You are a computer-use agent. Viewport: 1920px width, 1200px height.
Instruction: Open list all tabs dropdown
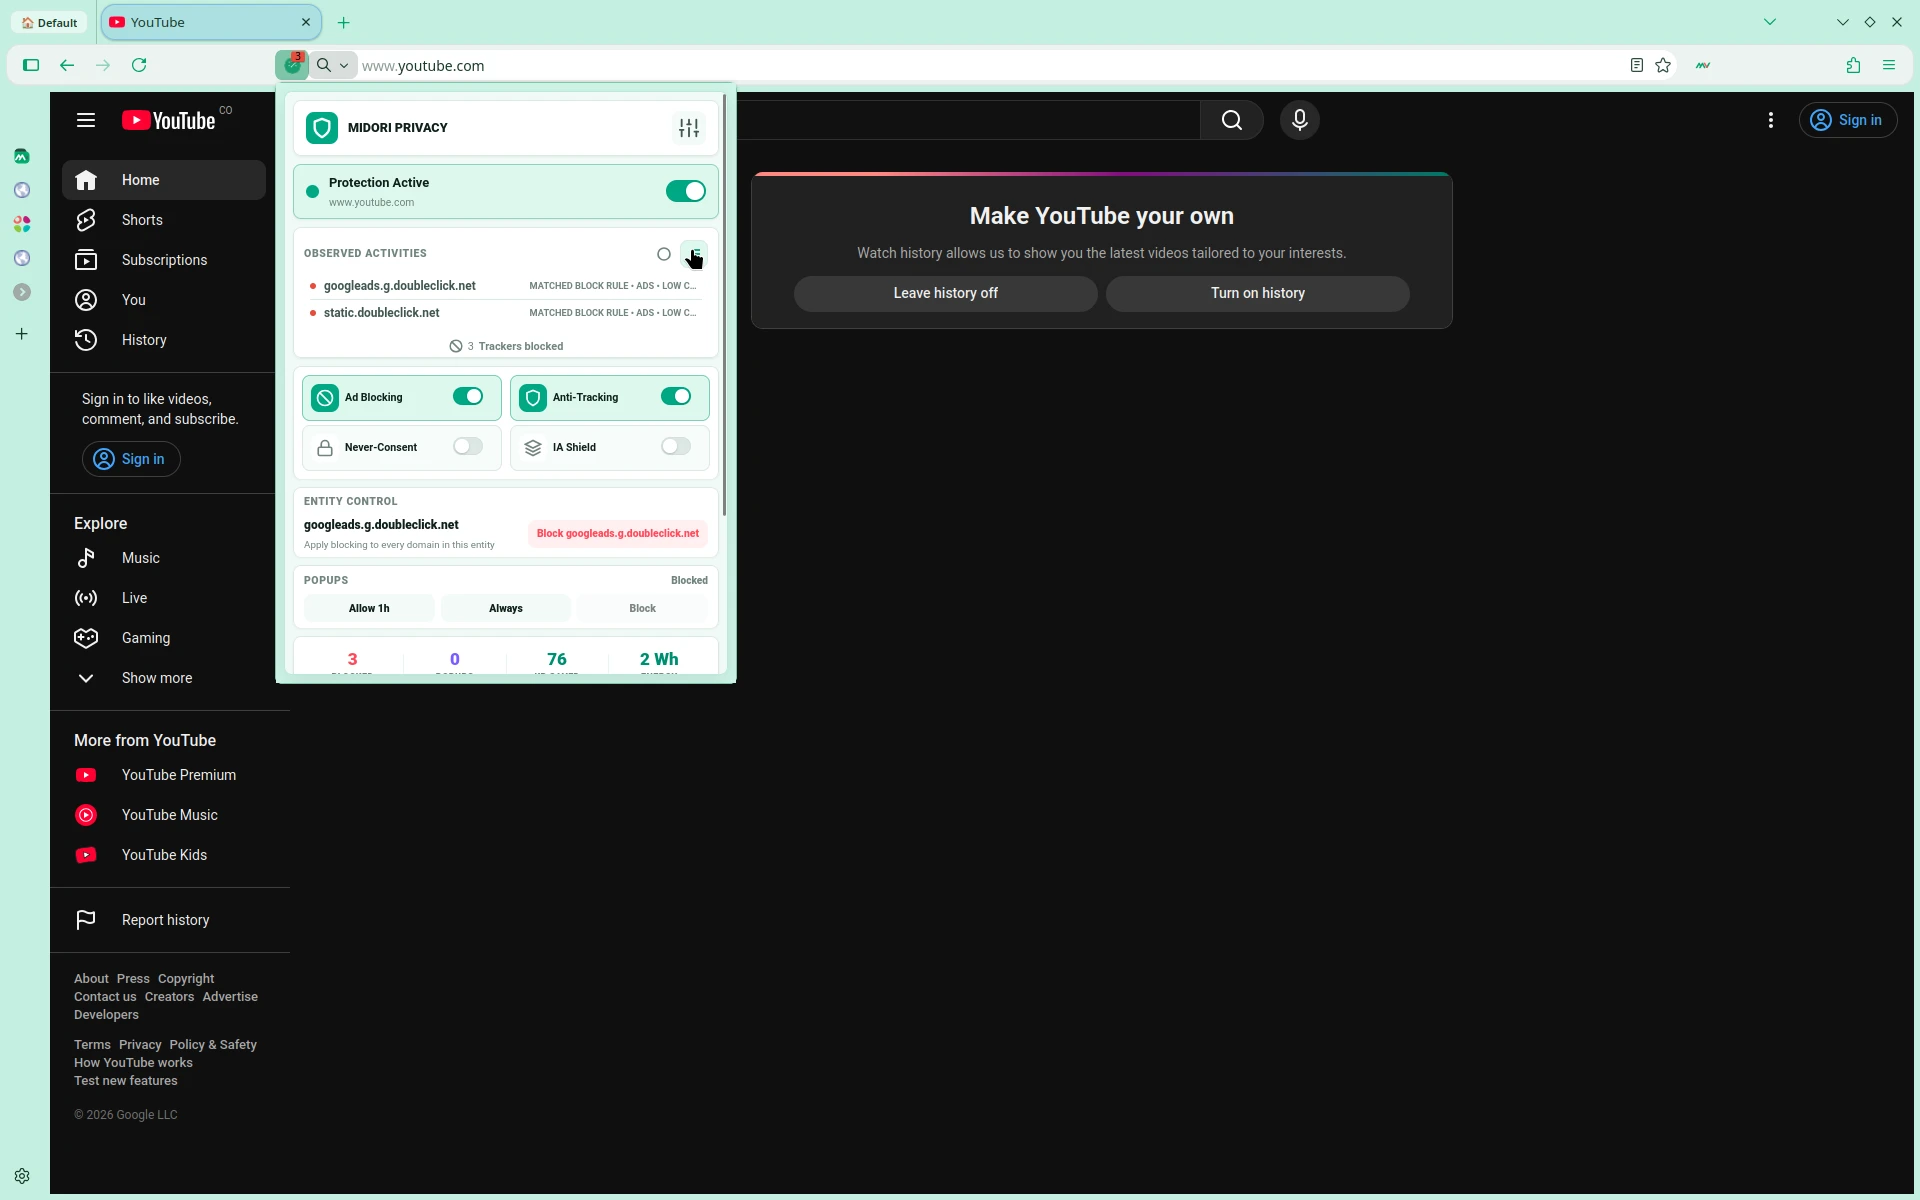click(x=1770, y=22)
